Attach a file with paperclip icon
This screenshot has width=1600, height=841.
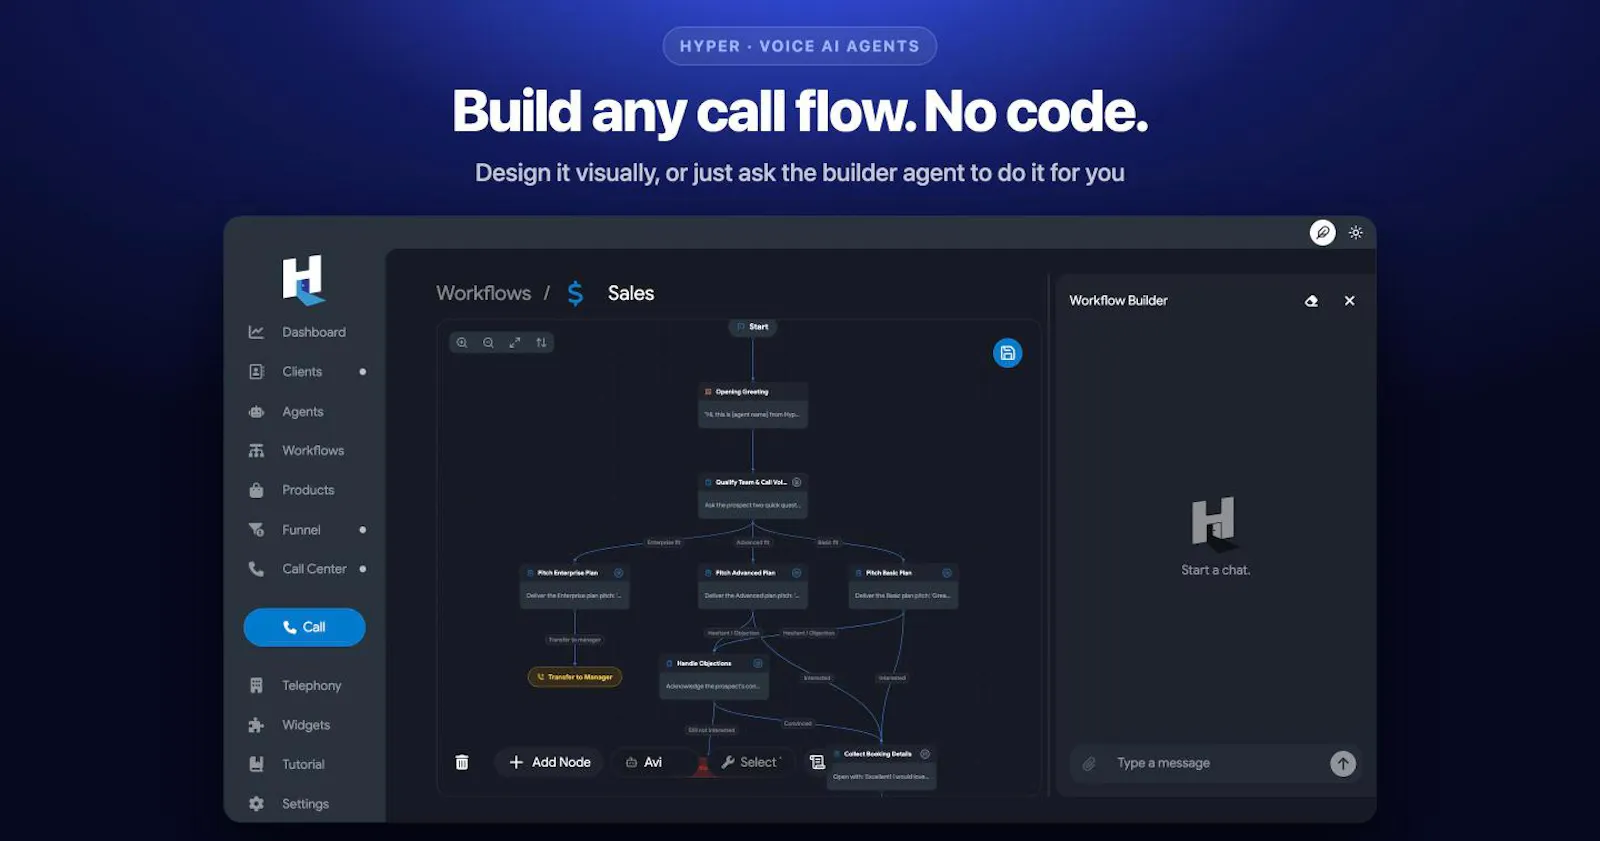click(1089, 764)
